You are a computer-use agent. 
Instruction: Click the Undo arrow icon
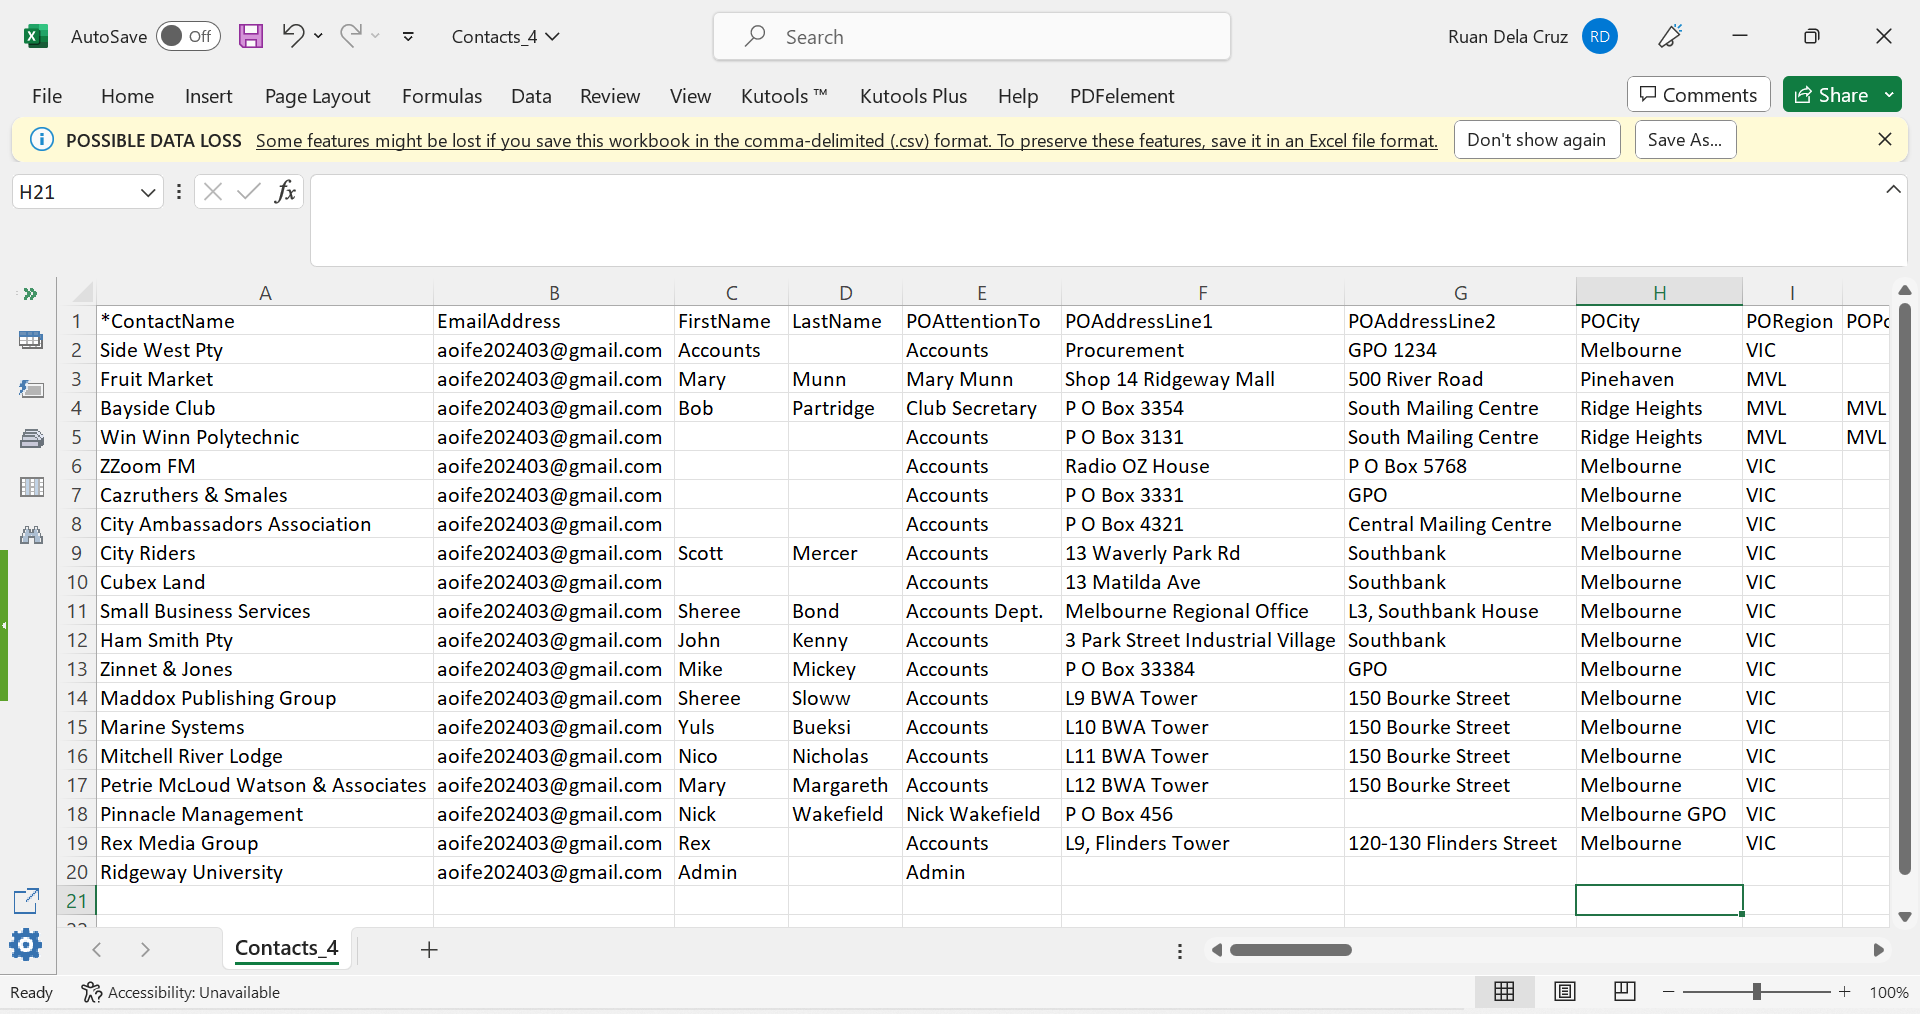pyautogui.click(x=292, y=36)
